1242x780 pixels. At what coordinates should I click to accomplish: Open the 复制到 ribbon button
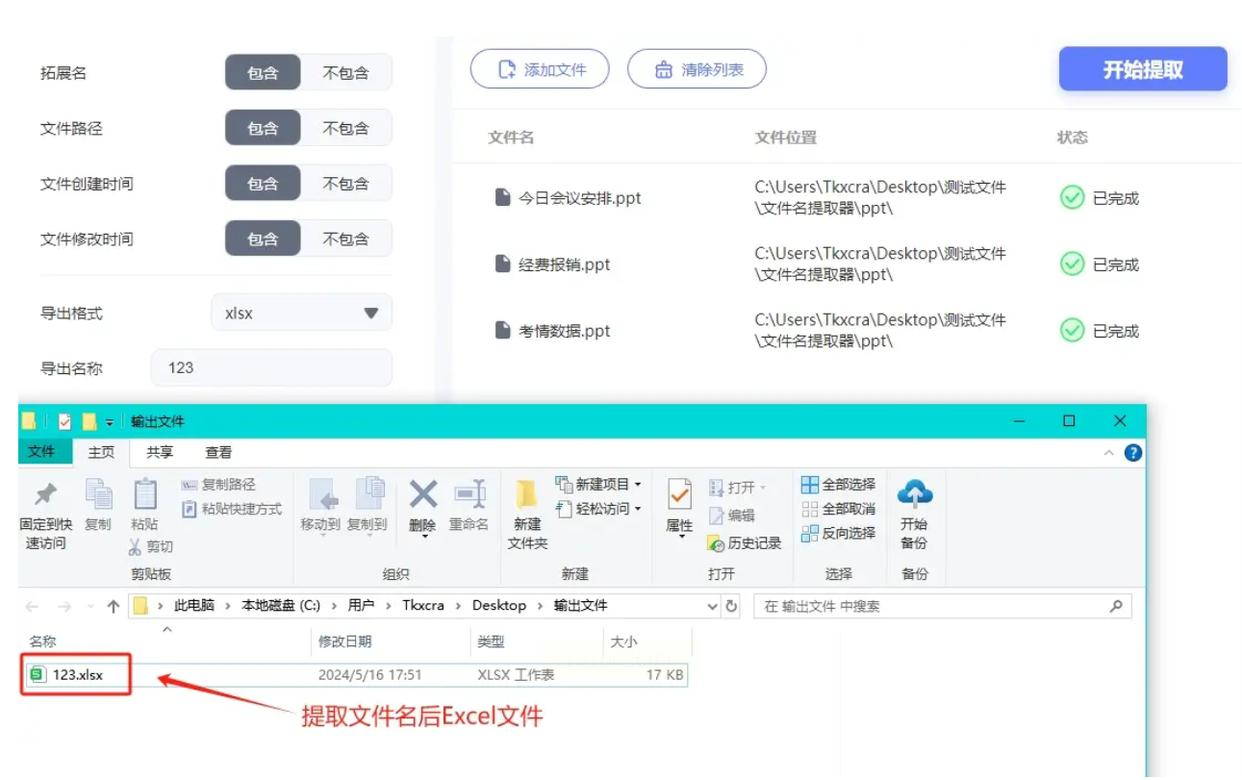tap(367, 505)
